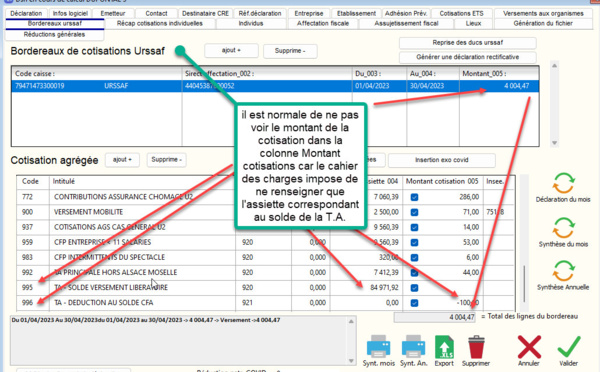Toggle checkbox on row 772 Assurance Chomage
The height and width of the screenshot is (372, 600).
coord(414,197)
